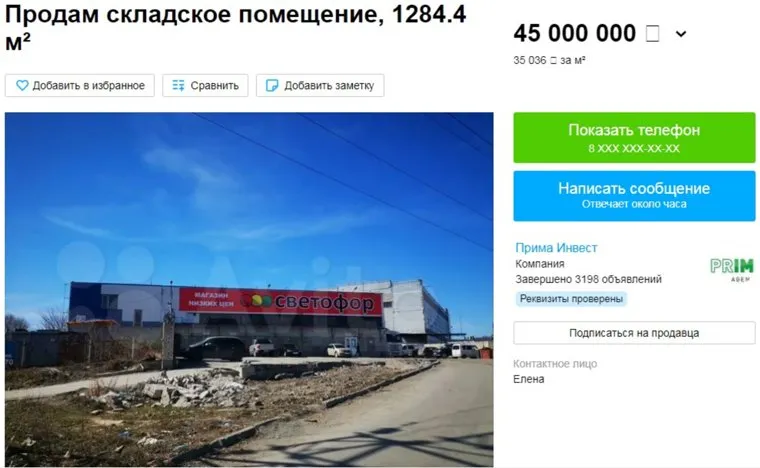Expand the price dropdown chevron
The width and height of the screenshot is (760, 468).
click(681, 34)
